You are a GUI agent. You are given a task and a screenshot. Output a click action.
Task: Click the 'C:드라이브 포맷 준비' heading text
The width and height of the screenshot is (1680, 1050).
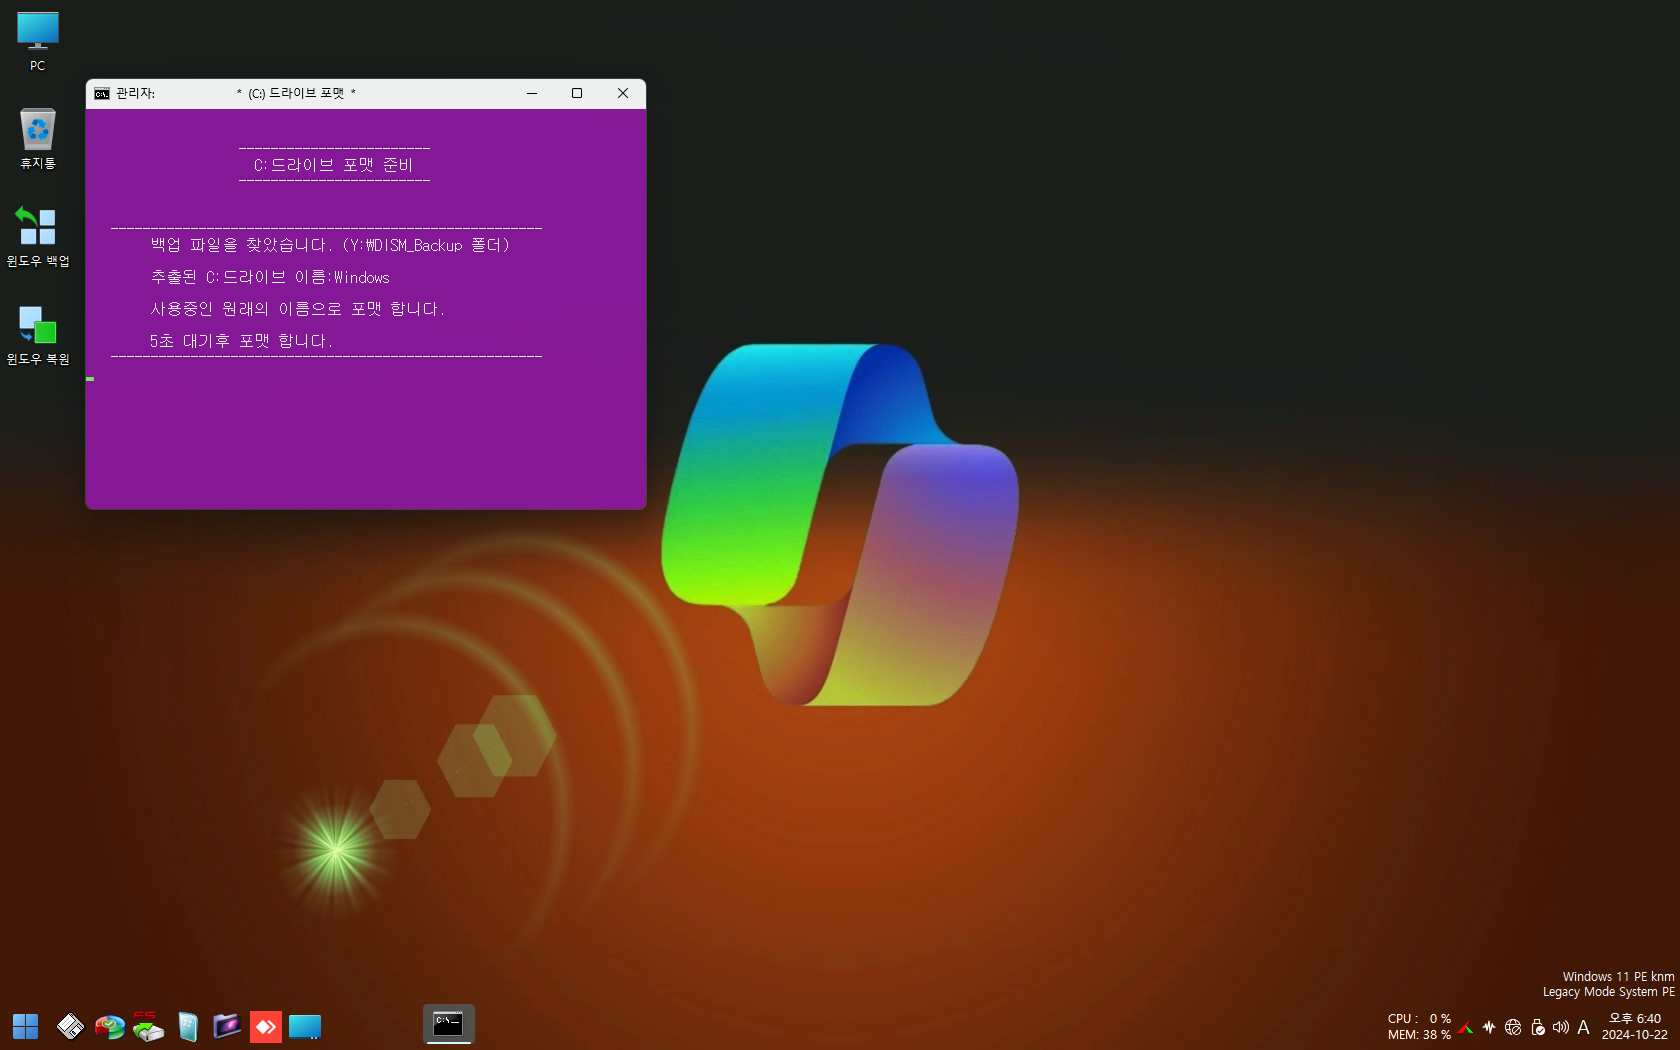pos(333,165)
